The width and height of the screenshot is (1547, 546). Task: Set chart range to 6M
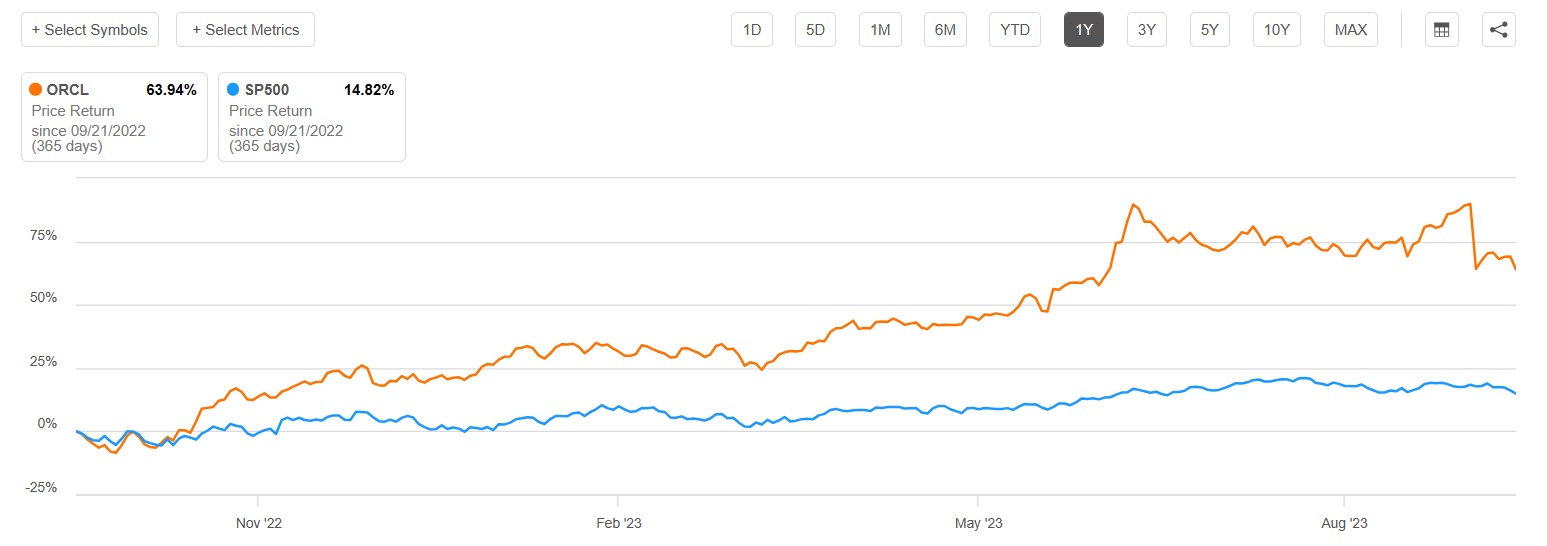pyautogui.click(x=945, y=30)
